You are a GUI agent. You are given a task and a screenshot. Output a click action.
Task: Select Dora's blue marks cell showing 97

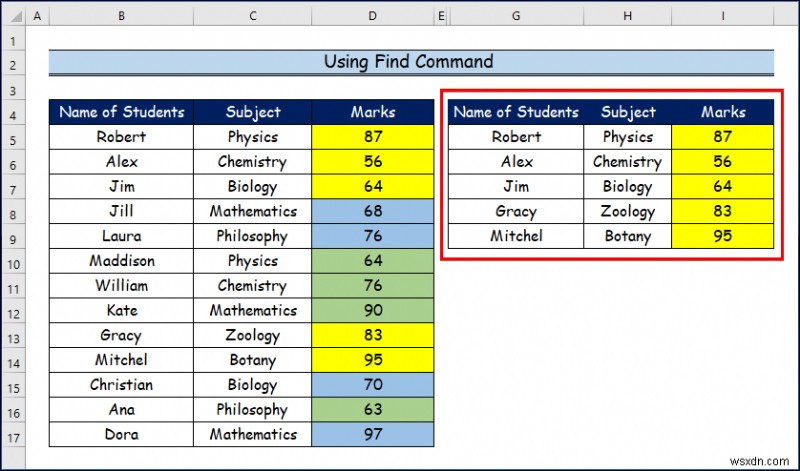click(x=373, y=435)
